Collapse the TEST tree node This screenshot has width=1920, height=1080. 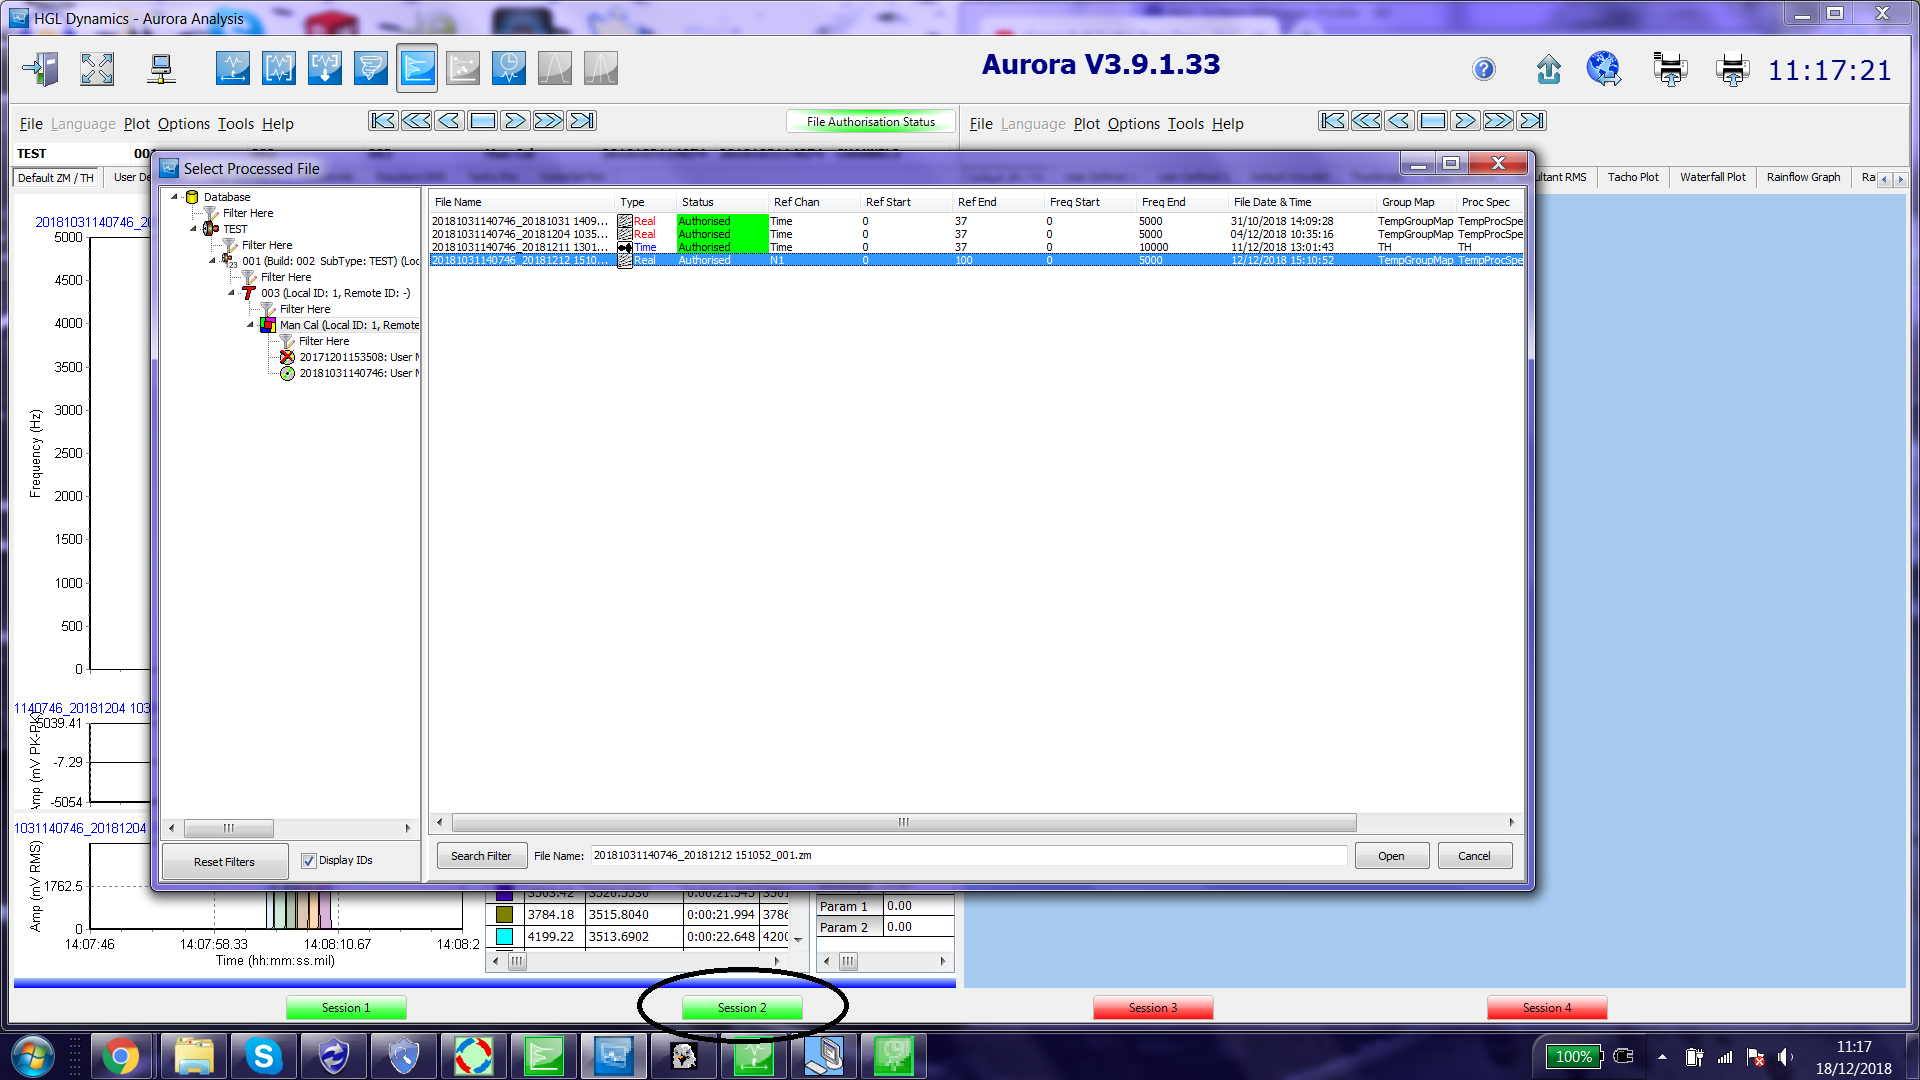tap(194, 229)
